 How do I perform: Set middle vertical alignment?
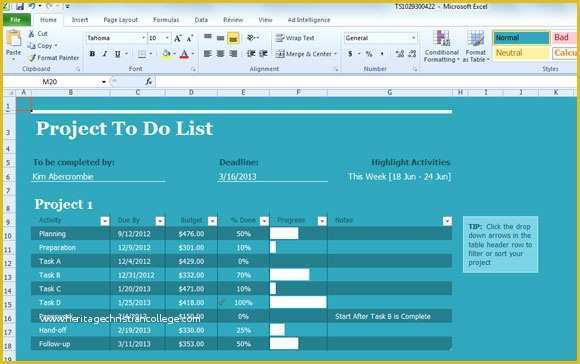click(x=220, y=38)
